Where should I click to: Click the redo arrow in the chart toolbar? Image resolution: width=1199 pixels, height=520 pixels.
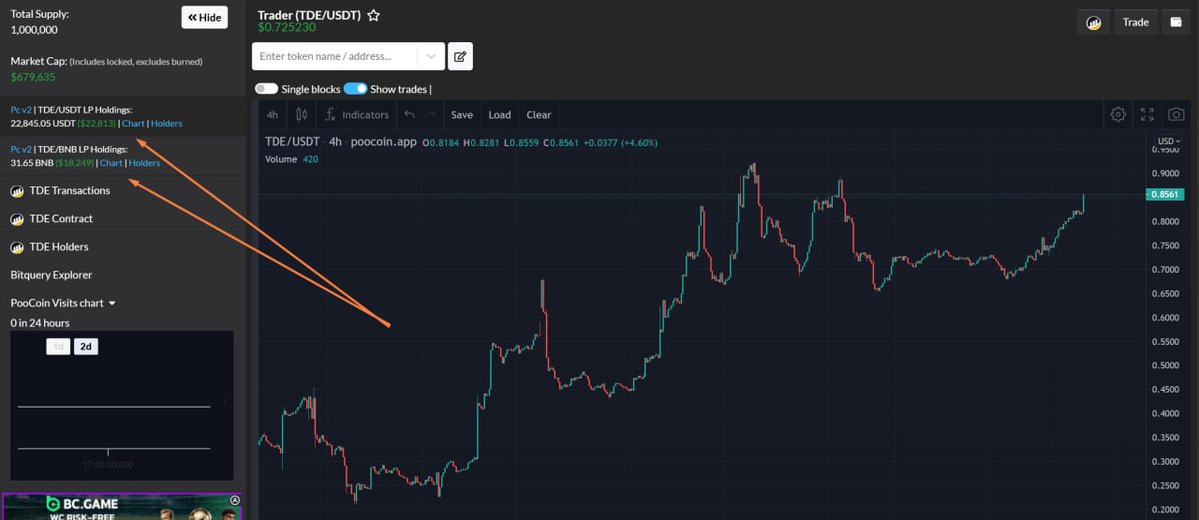point(430,115)
